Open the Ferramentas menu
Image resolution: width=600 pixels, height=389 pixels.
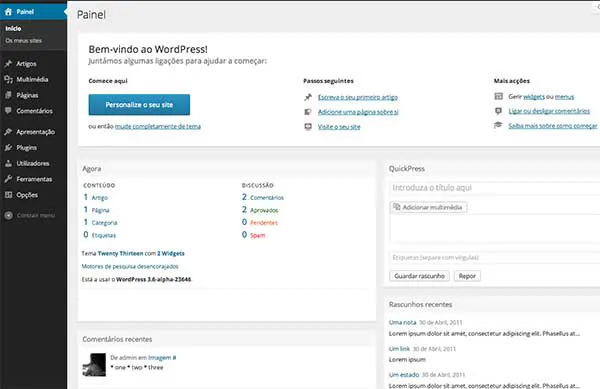point(33,179)
